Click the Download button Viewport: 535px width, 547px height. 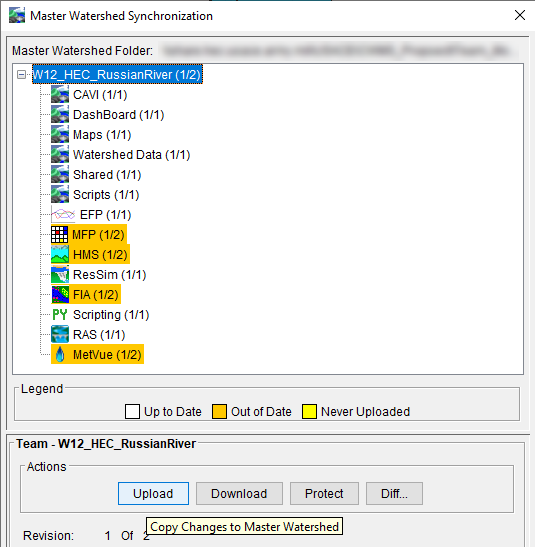(x=239, y=493)
